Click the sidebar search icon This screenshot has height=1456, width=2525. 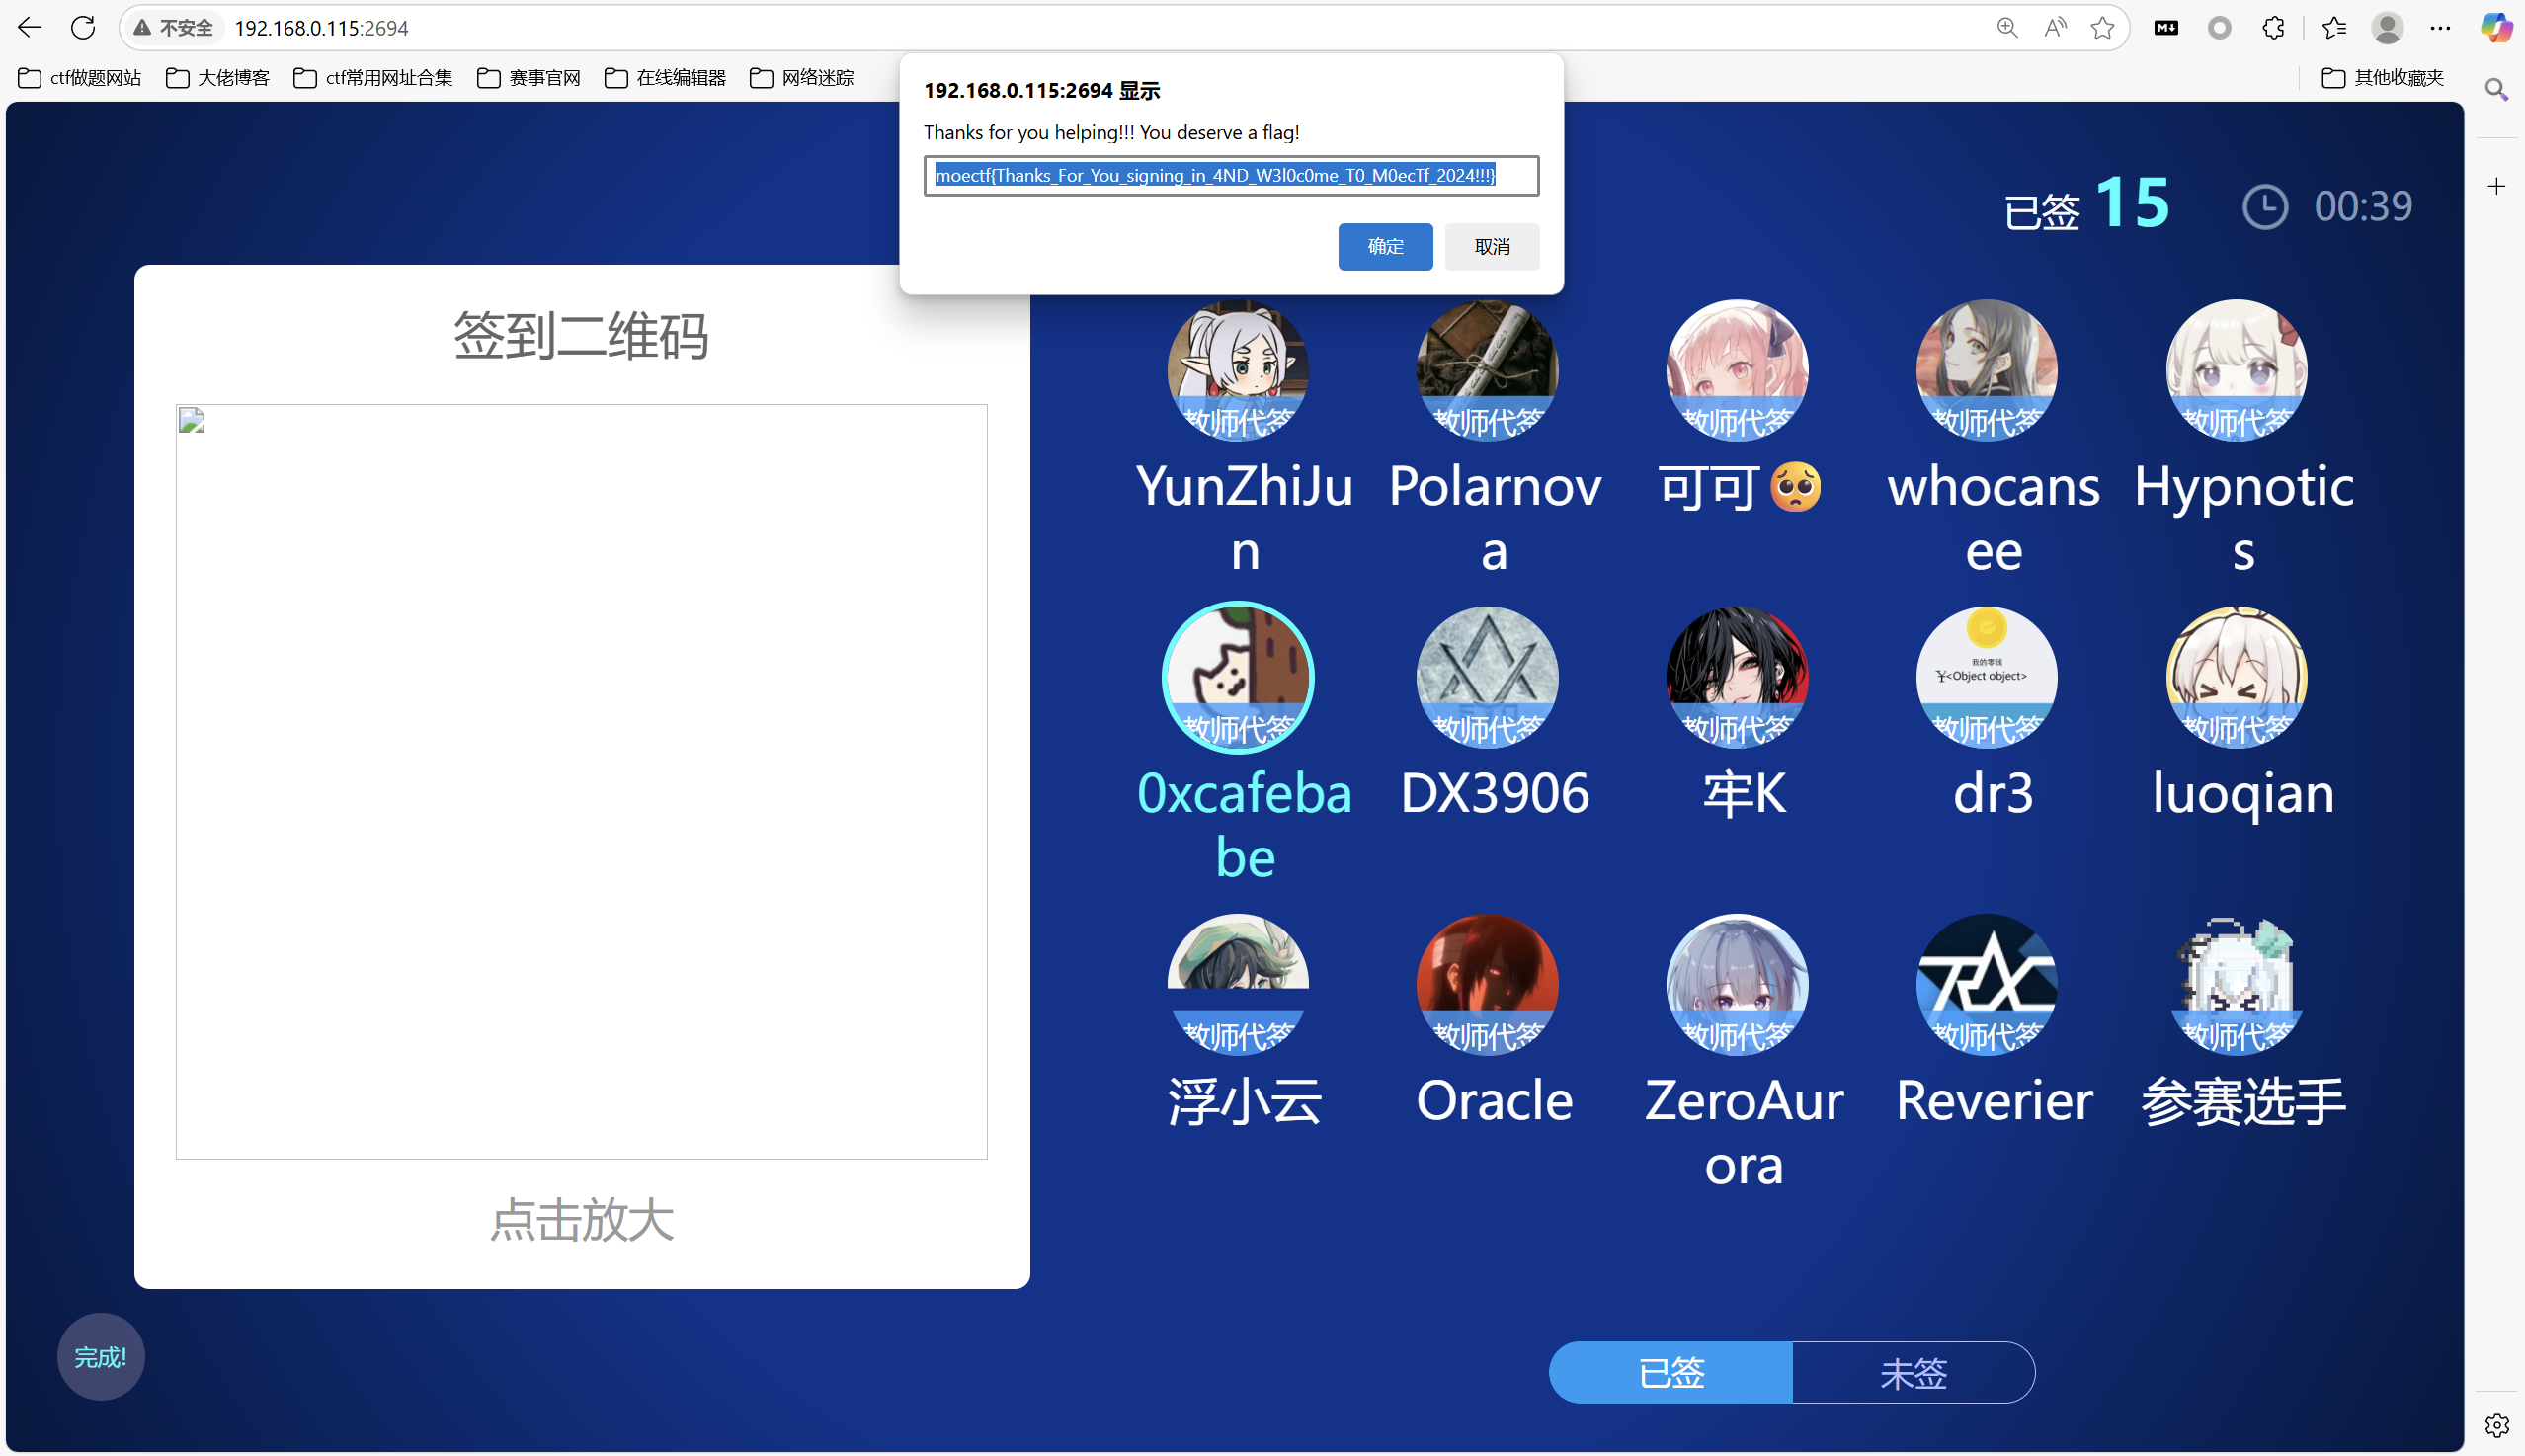pos(2496,90)
